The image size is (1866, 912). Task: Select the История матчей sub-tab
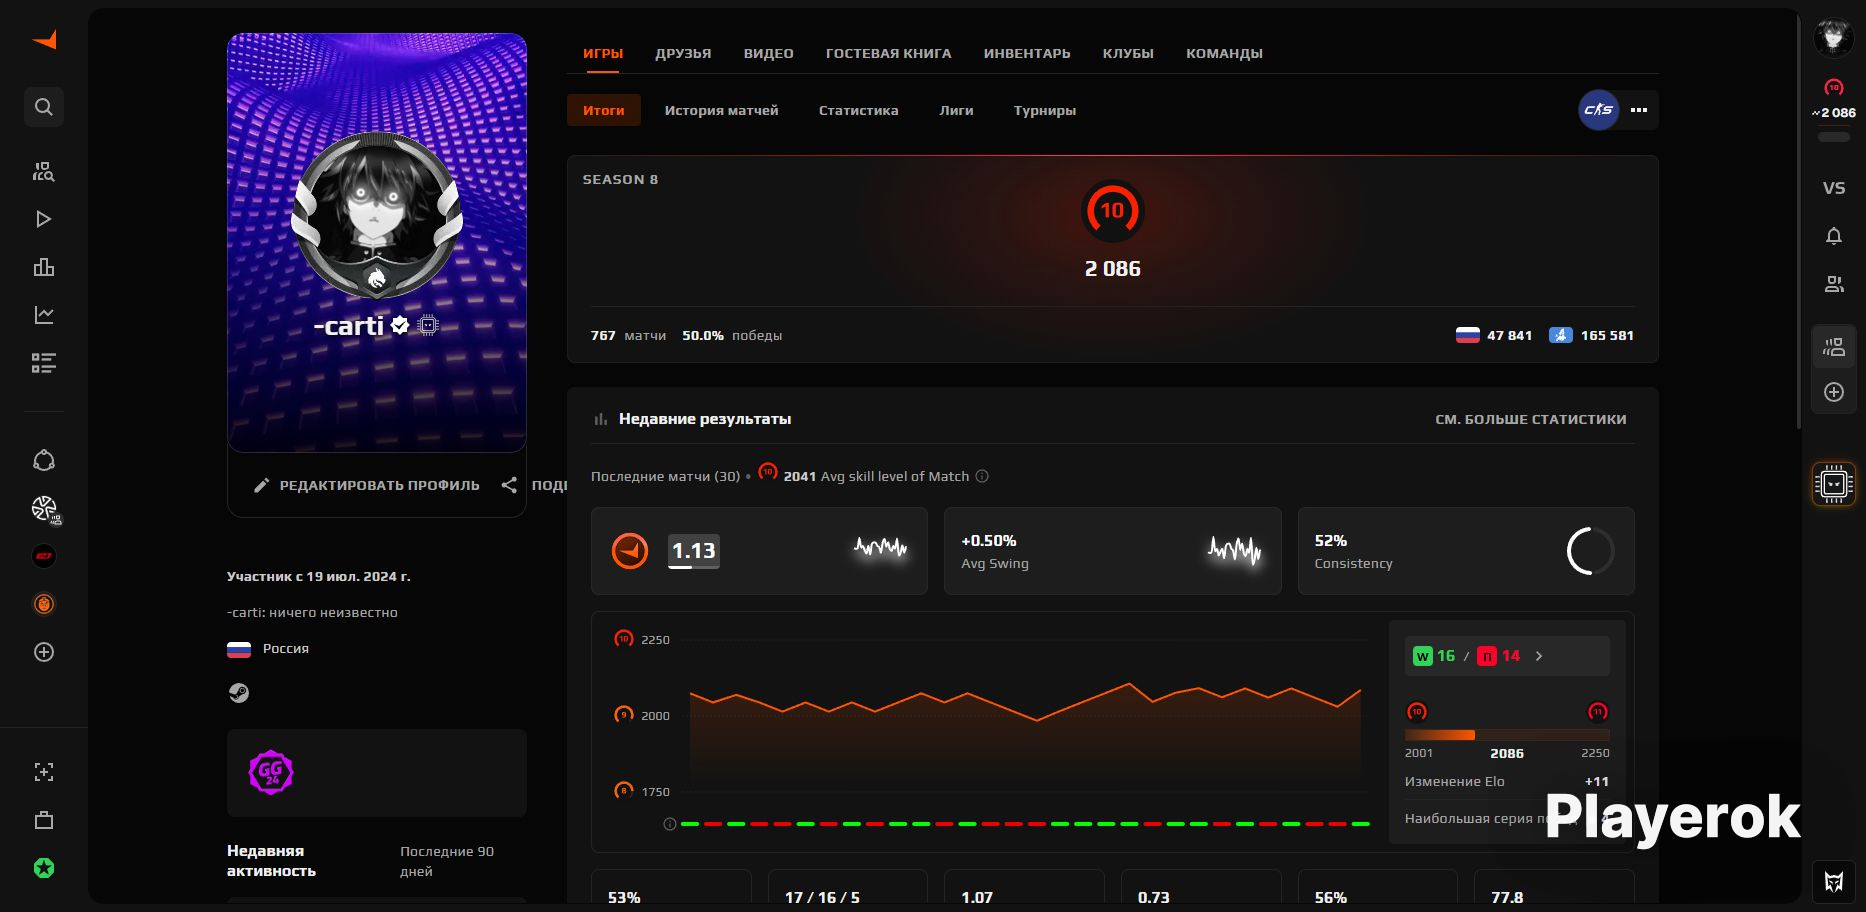pyautogui.click(x=721, y=110)
